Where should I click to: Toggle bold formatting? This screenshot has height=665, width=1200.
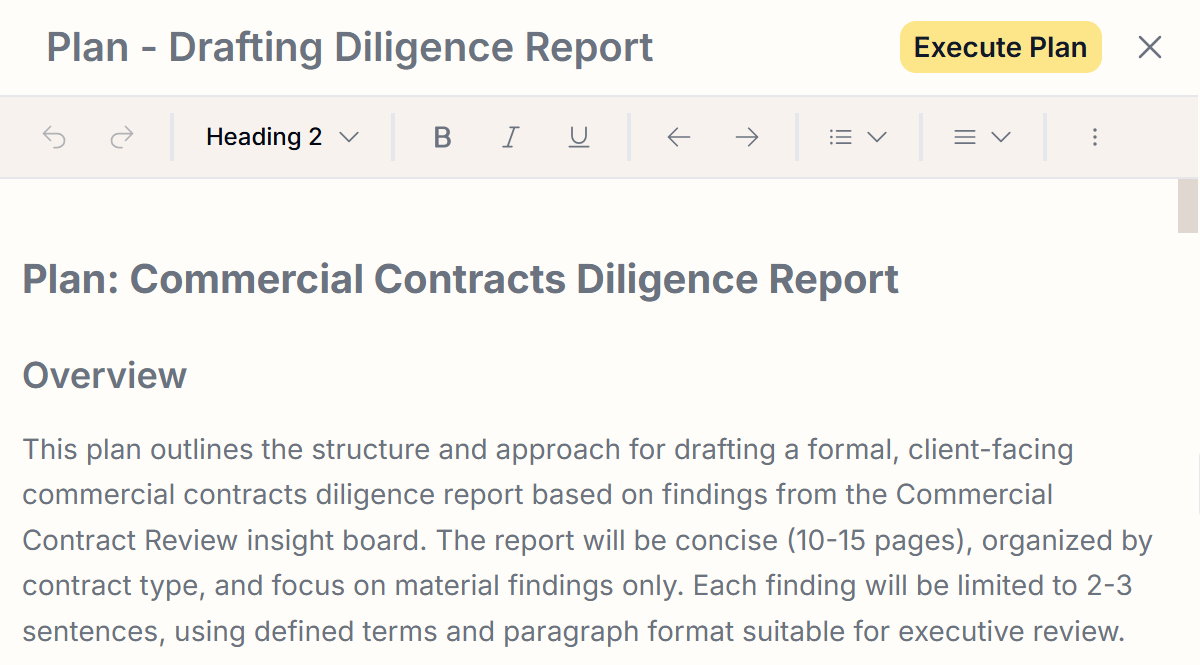(442, 137)
